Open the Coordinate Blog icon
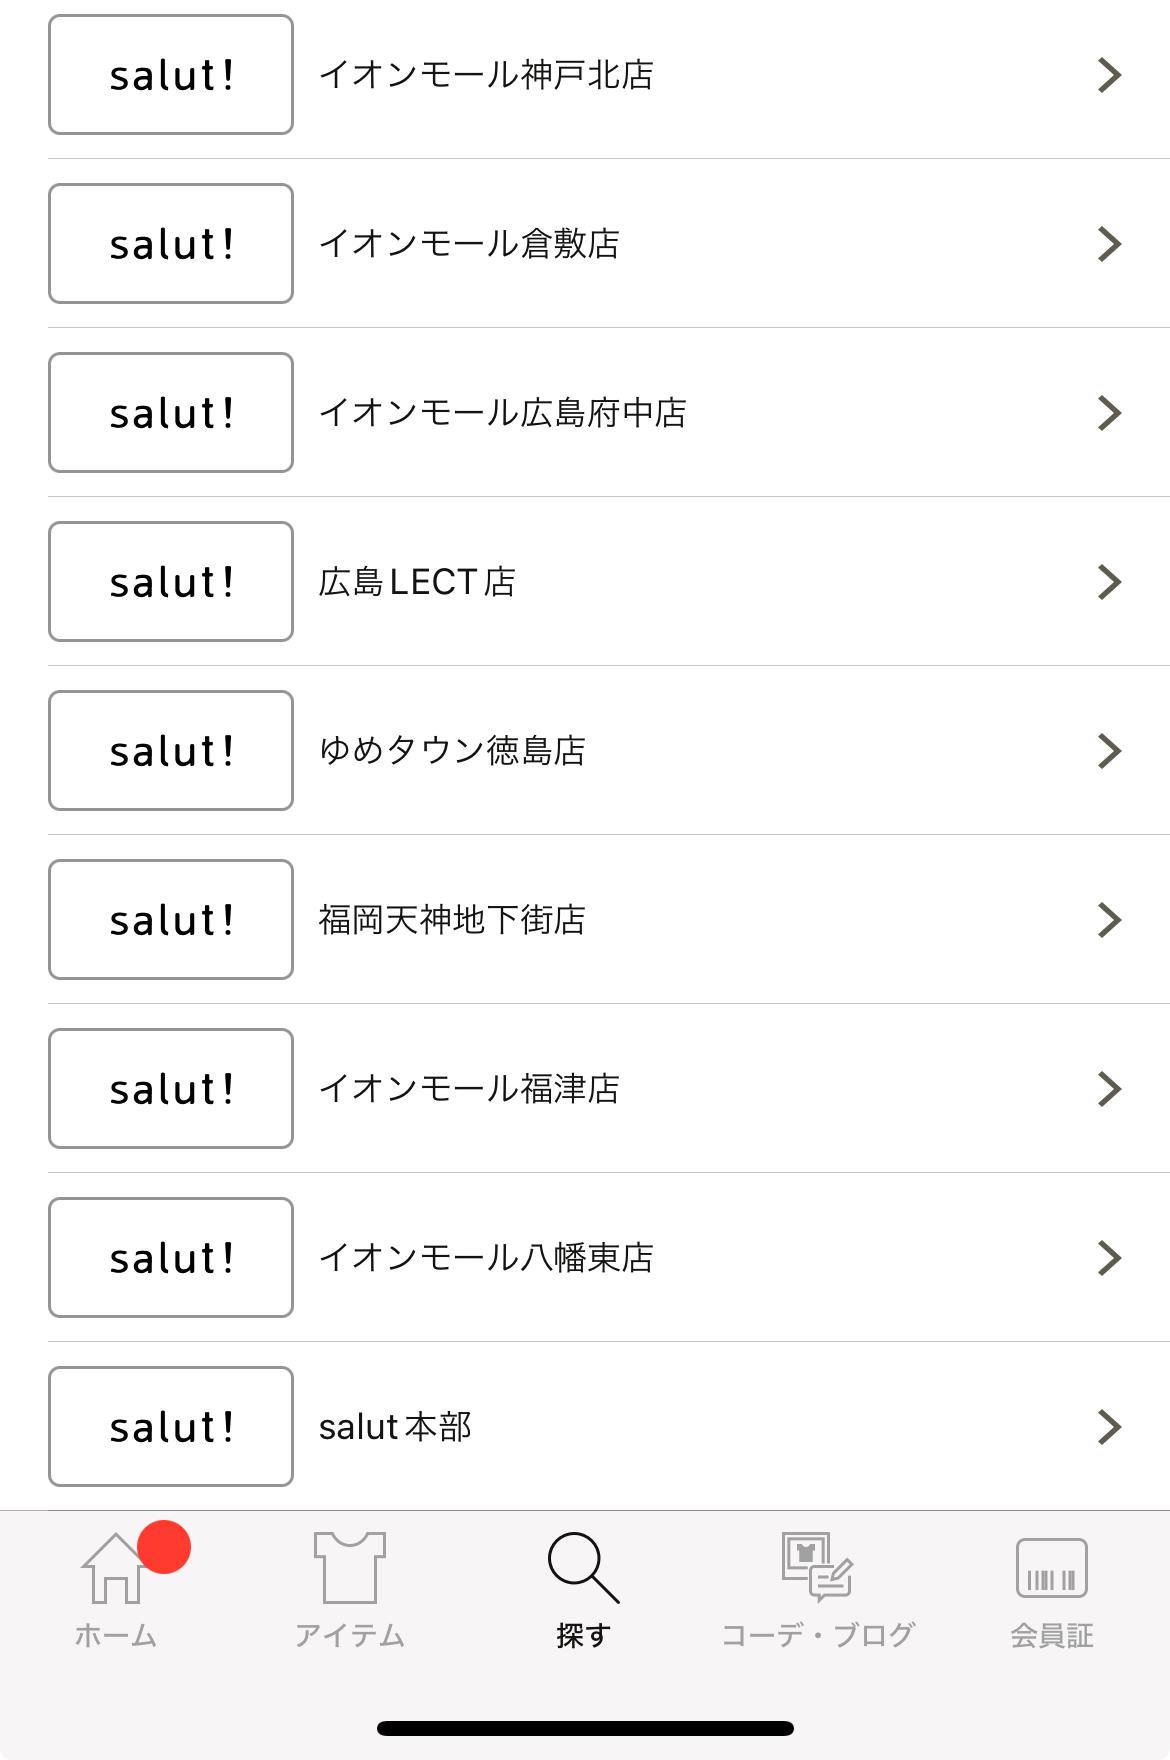Screen dimensions: 1170x1760 (817, 1567)
